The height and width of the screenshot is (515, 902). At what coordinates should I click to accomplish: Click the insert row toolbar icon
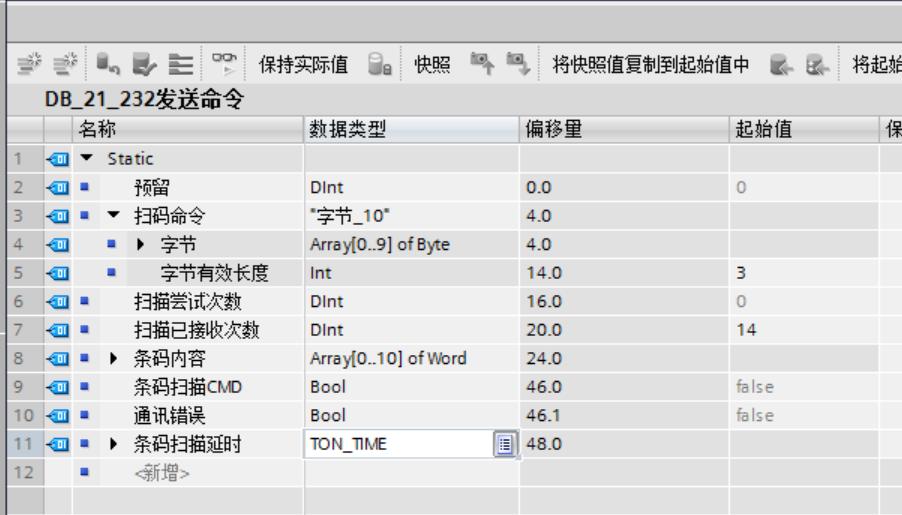tap(29, 63)
